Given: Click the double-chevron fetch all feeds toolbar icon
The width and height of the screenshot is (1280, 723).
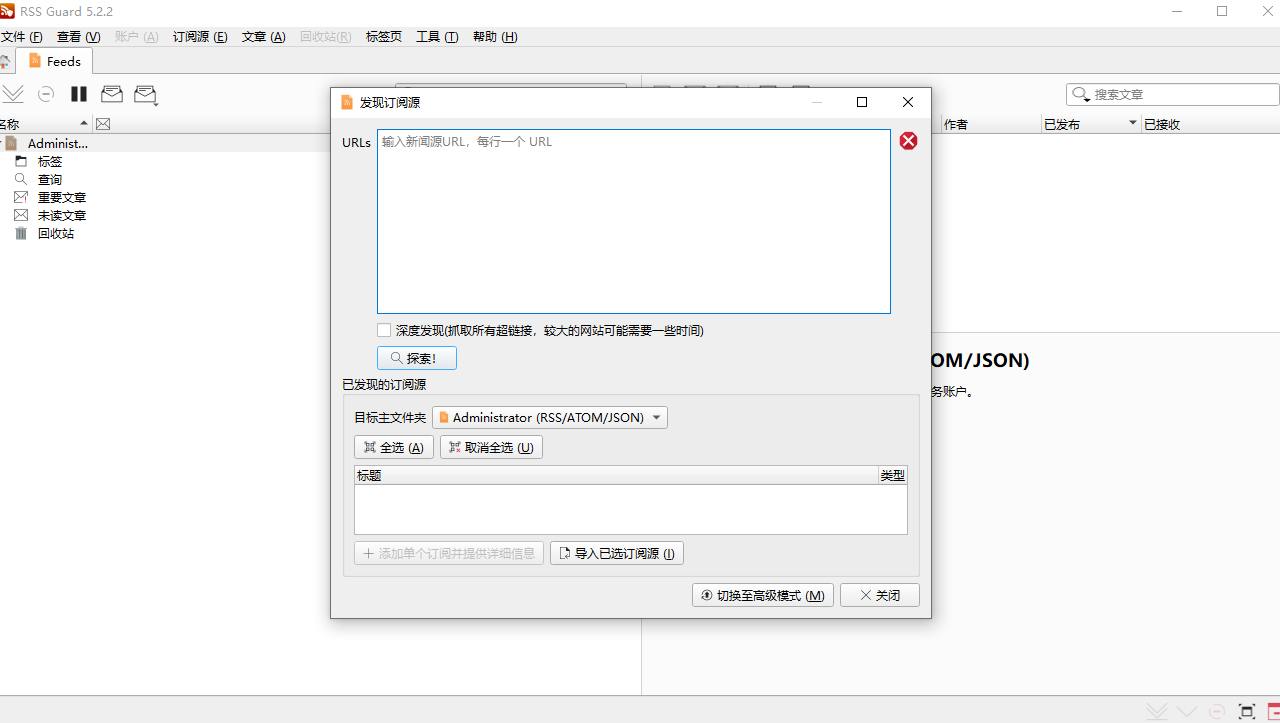Looking at the screenshot, I should click(x=12, y=94).
